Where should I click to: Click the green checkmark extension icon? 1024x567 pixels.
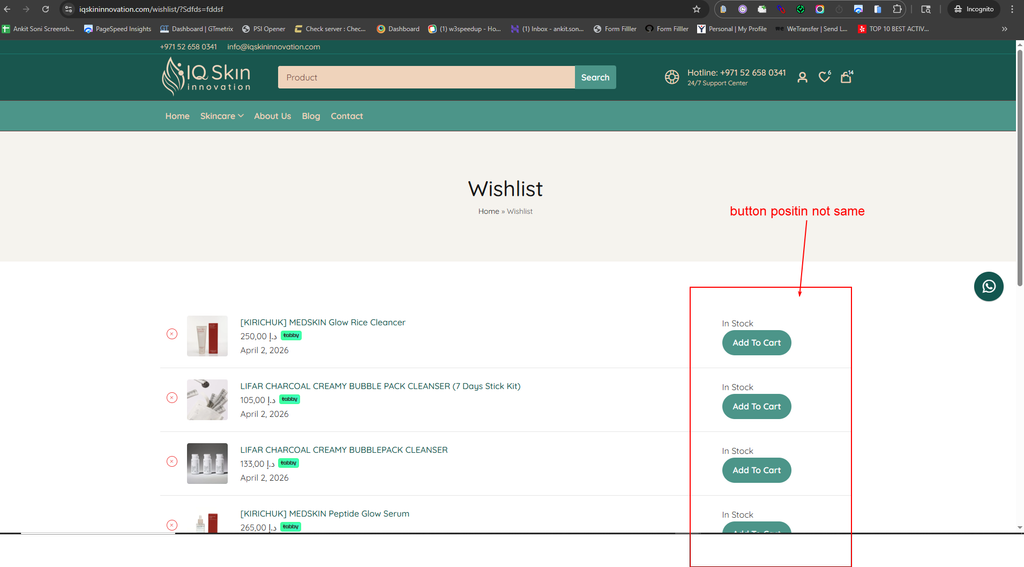[x=800, y=9]
